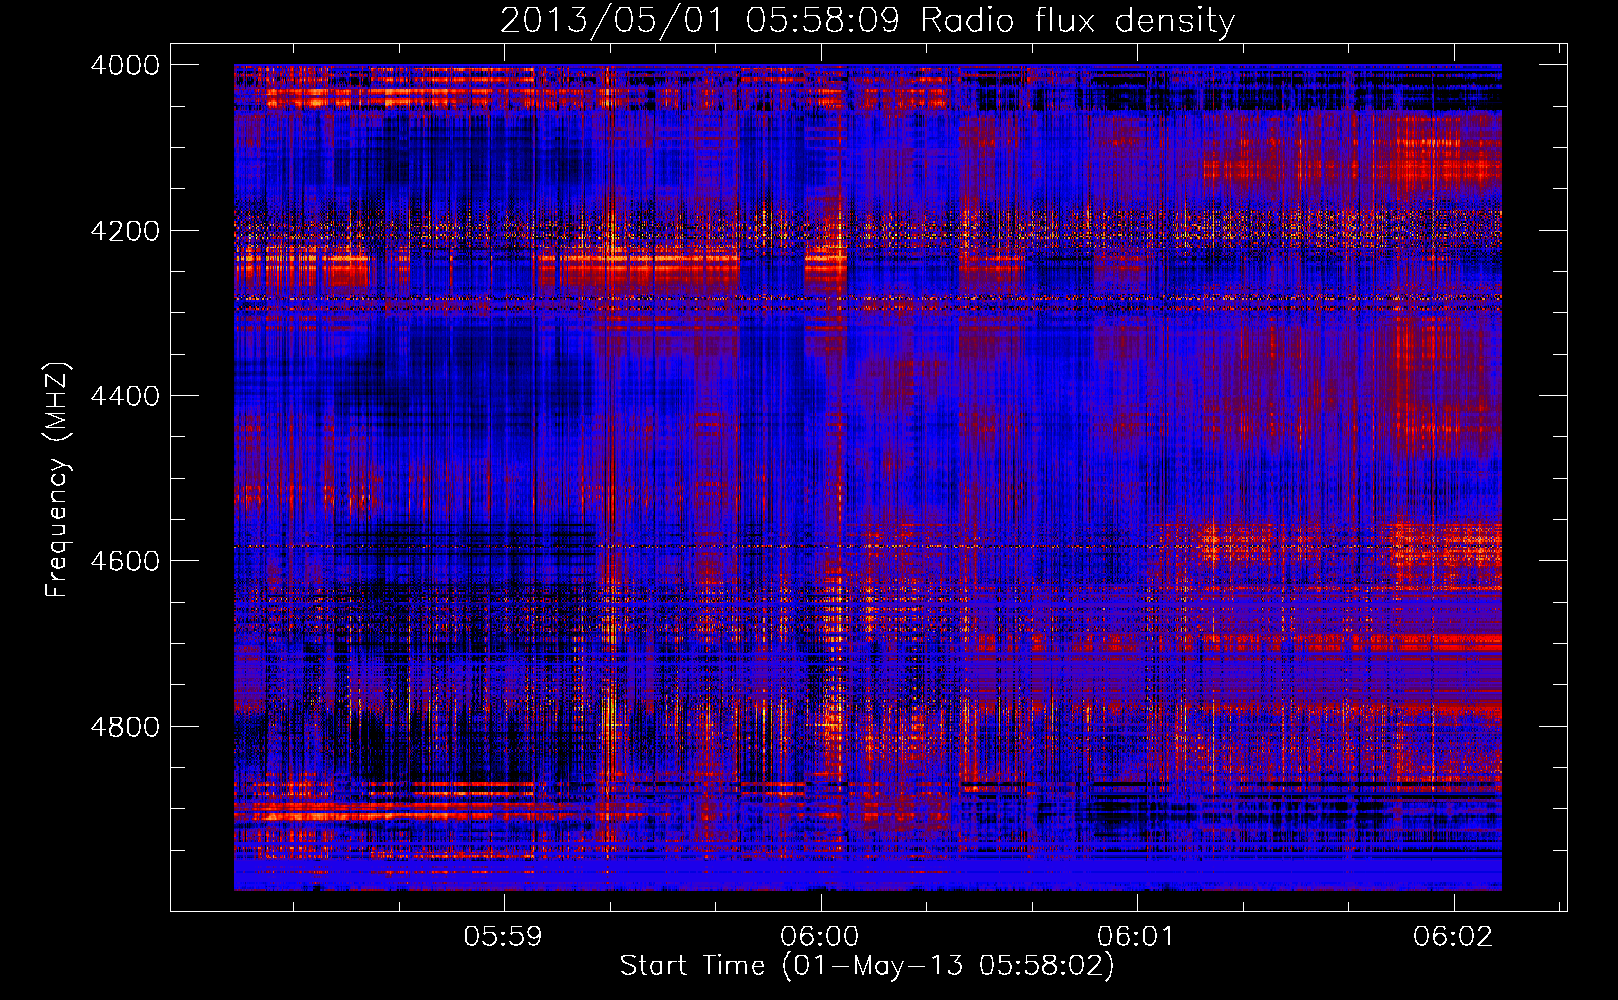Select the 4200 frequency axis label

[x=125, y=231]
